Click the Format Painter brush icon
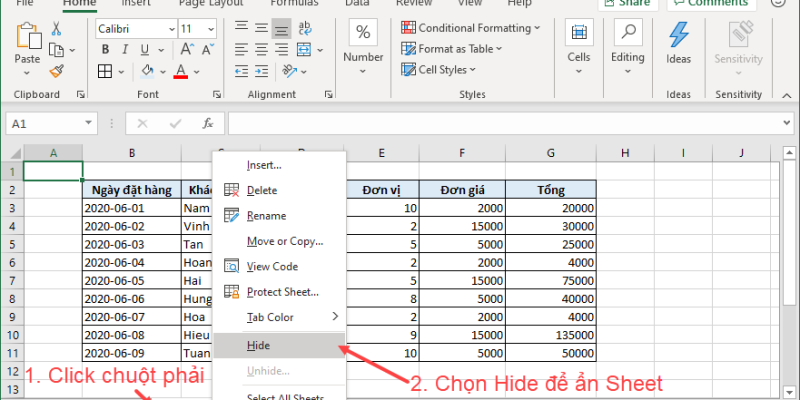Screen dimensions: 800x400 [57, 71]
